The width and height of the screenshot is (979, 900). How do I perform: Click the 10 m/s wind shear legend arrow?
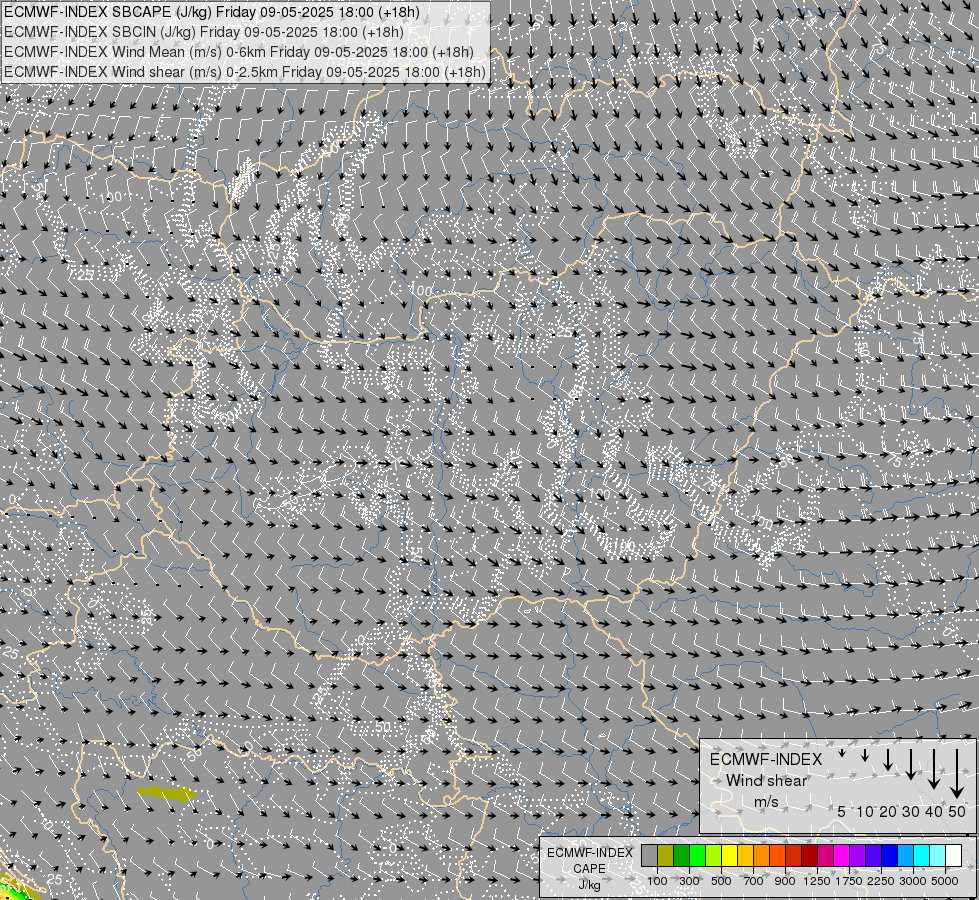(x=865, y=756)
